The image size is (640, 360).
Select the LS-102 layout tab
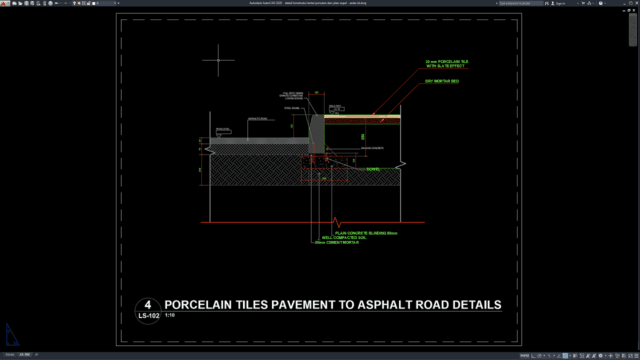24,355
